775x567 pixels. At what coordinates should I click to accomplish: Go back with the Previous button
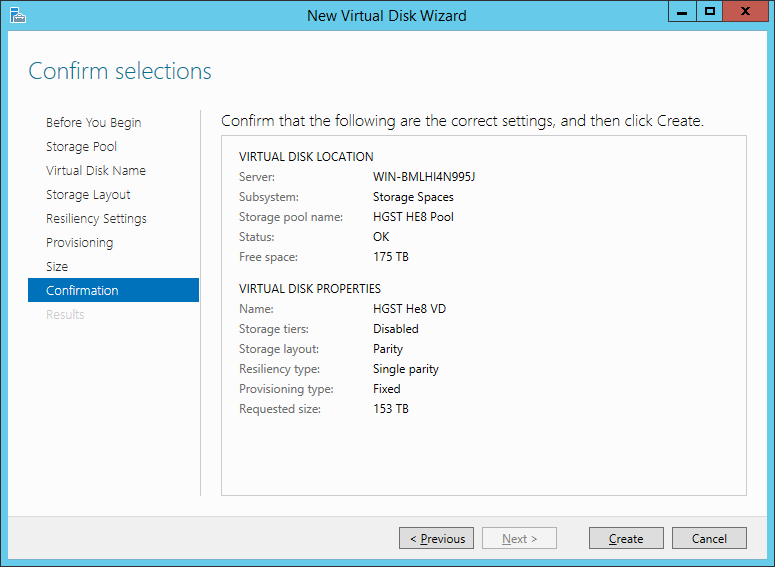click(x=436, y=538)
